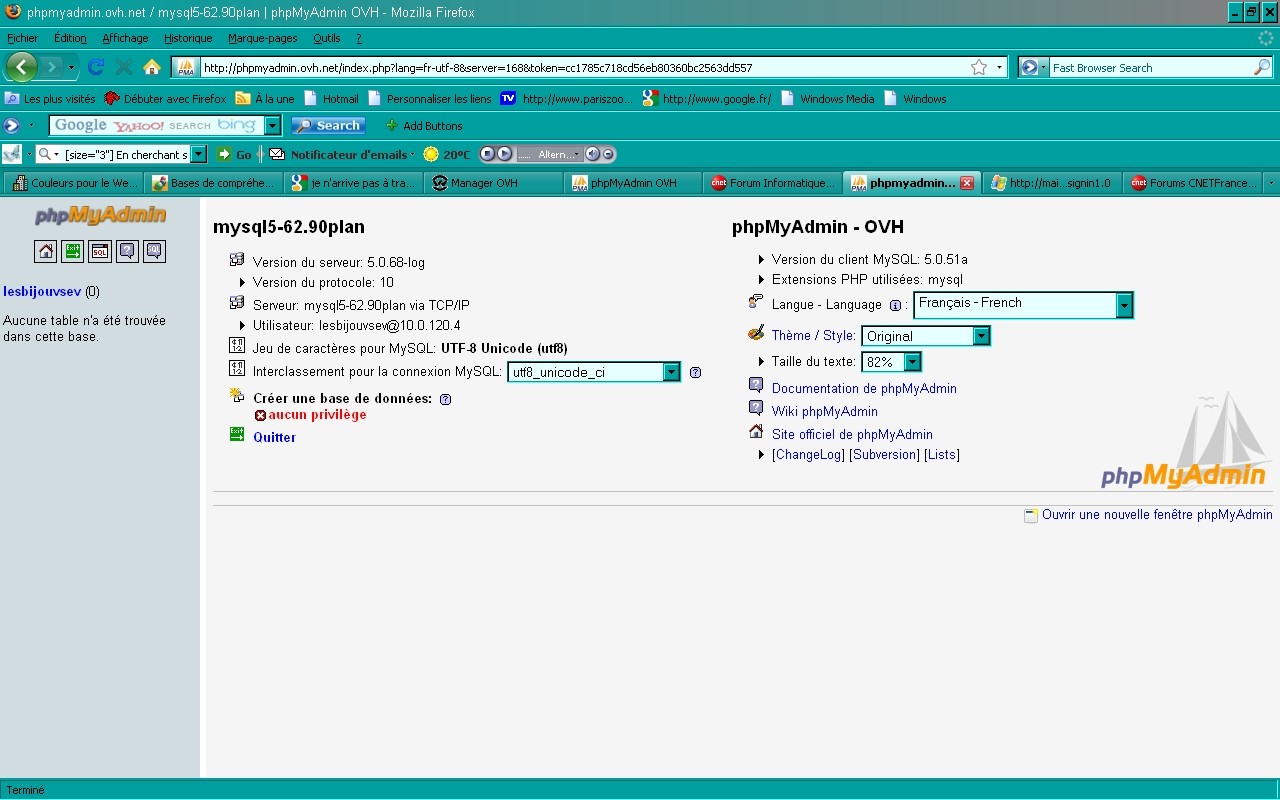Click the Thème / Style link
This screenshot has width=1280, height=800.
pos(813,335)
